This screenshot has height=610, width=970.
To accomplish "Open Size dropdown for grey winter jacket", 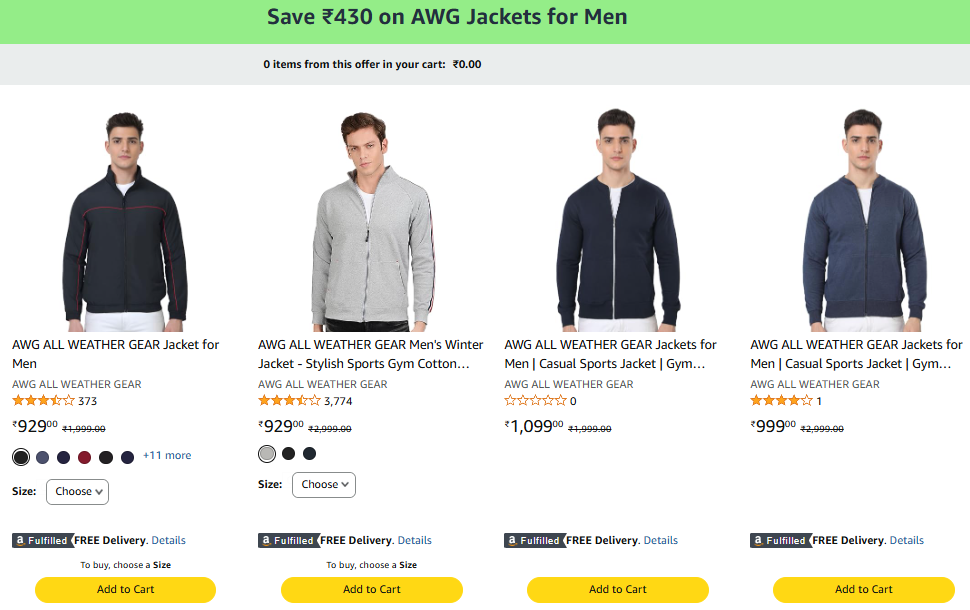I will 323,485.
